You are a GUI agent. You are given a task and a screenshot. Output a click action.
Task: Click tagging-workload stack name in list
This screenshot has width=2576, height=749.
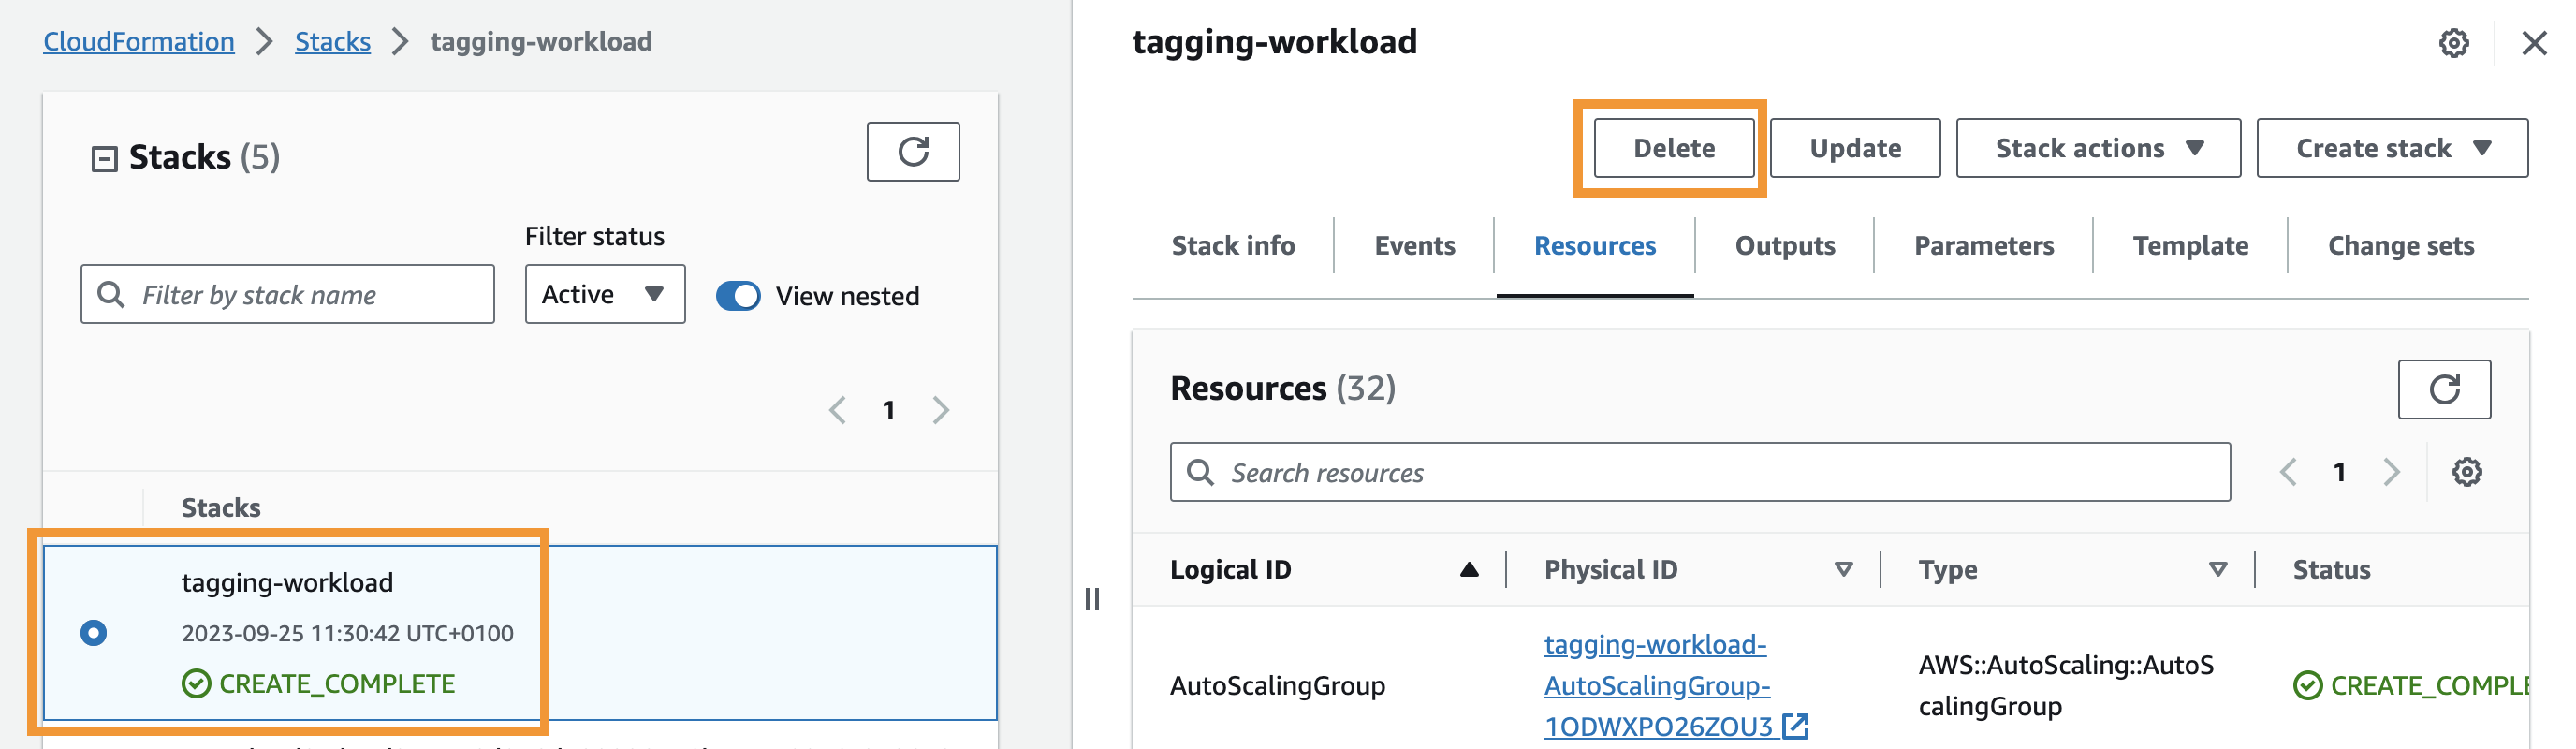[x=287, y=583]
